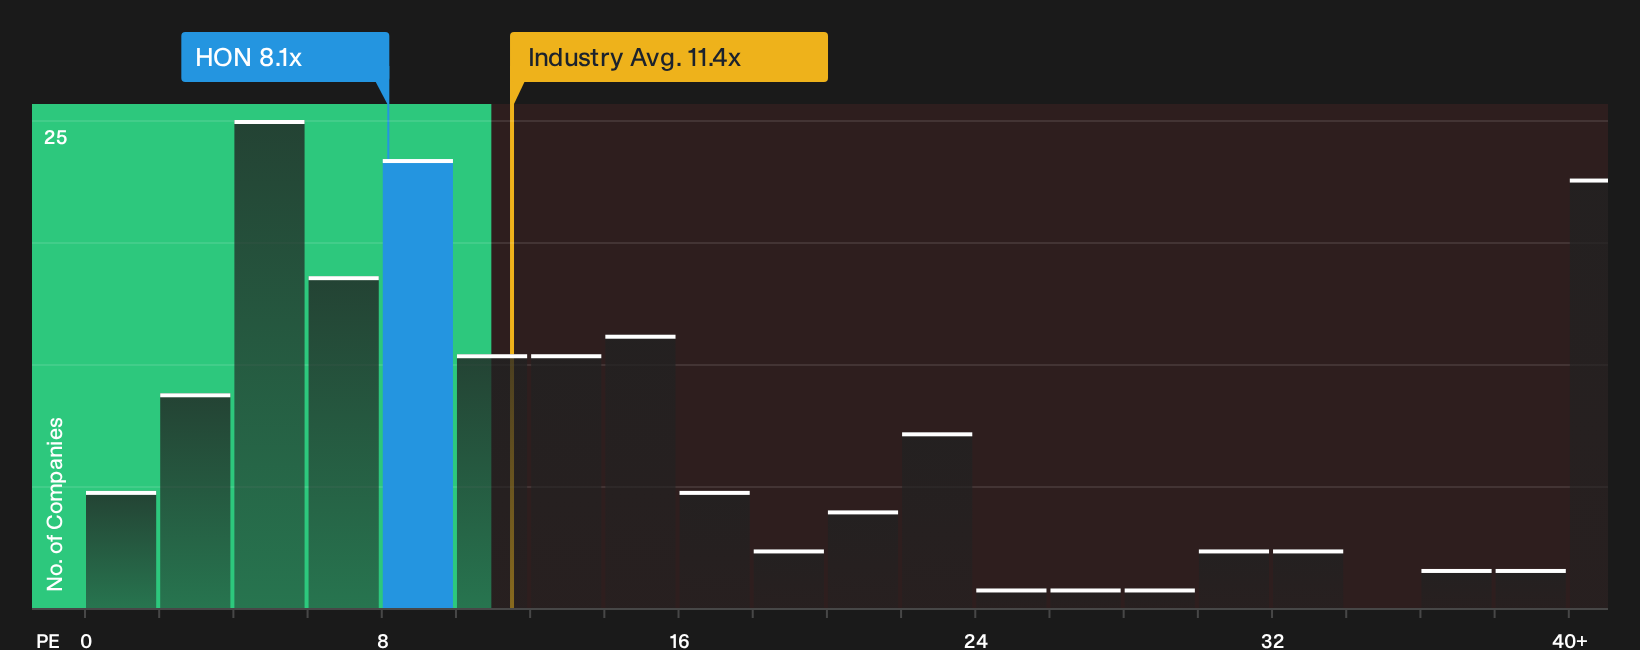Click the 'No. of Companies' axis label
The height and width of the screenshot is (650, 1640).
click(55, 504)
